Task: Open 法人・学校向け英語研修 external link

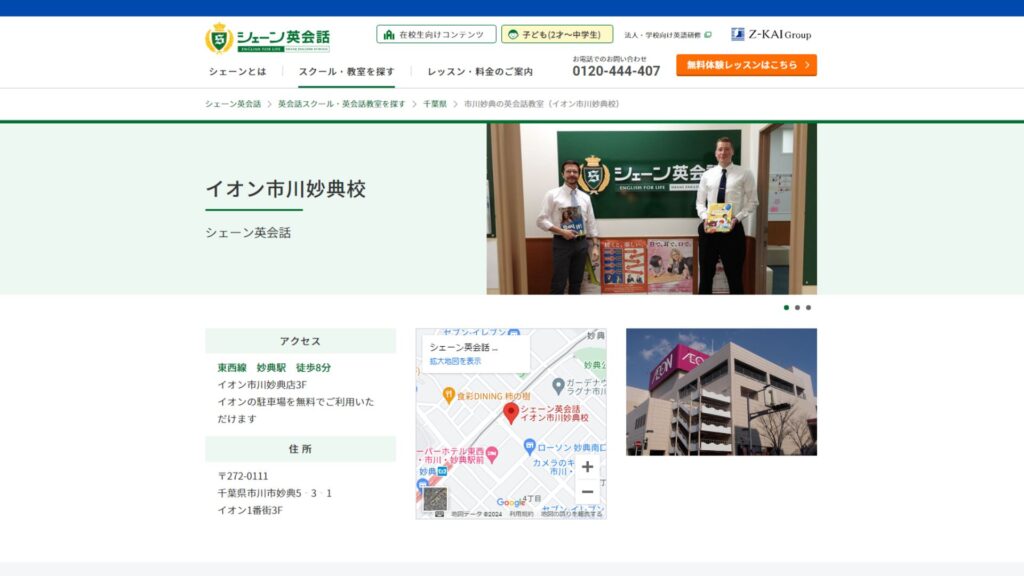Action: click(x=667, y=35)
